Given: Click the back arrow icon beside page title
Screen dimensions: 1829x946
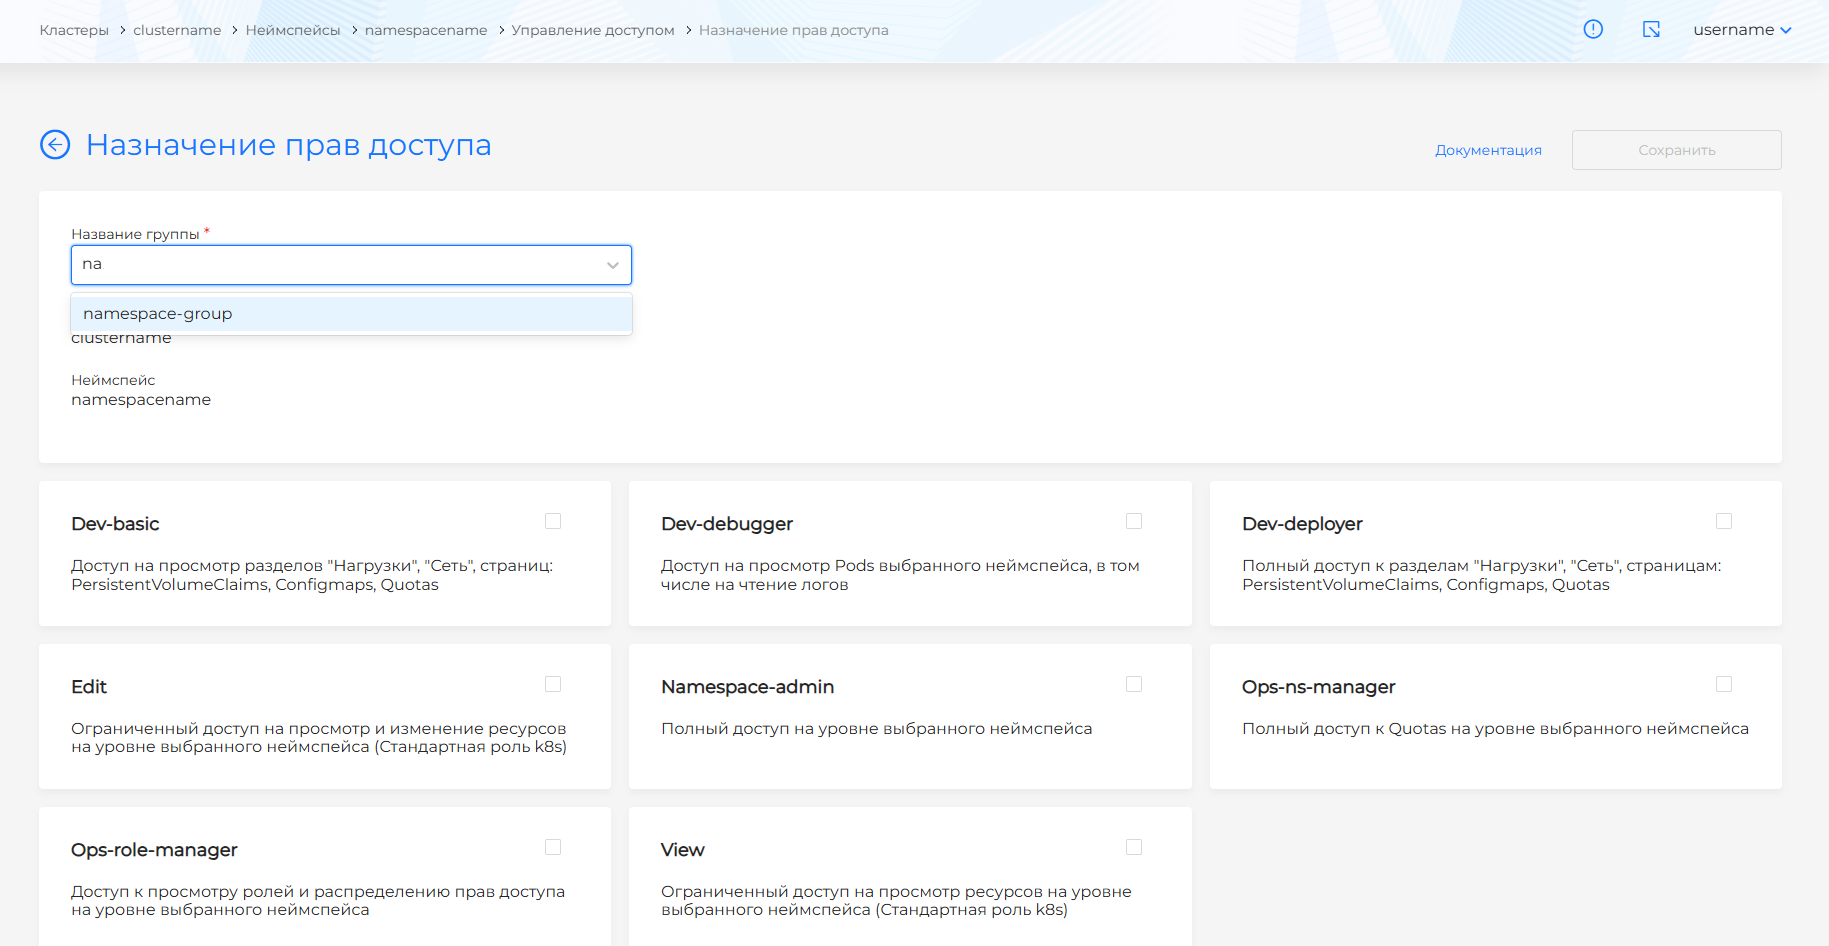Looking at the screenshot, I should click(x=55, y=145).
